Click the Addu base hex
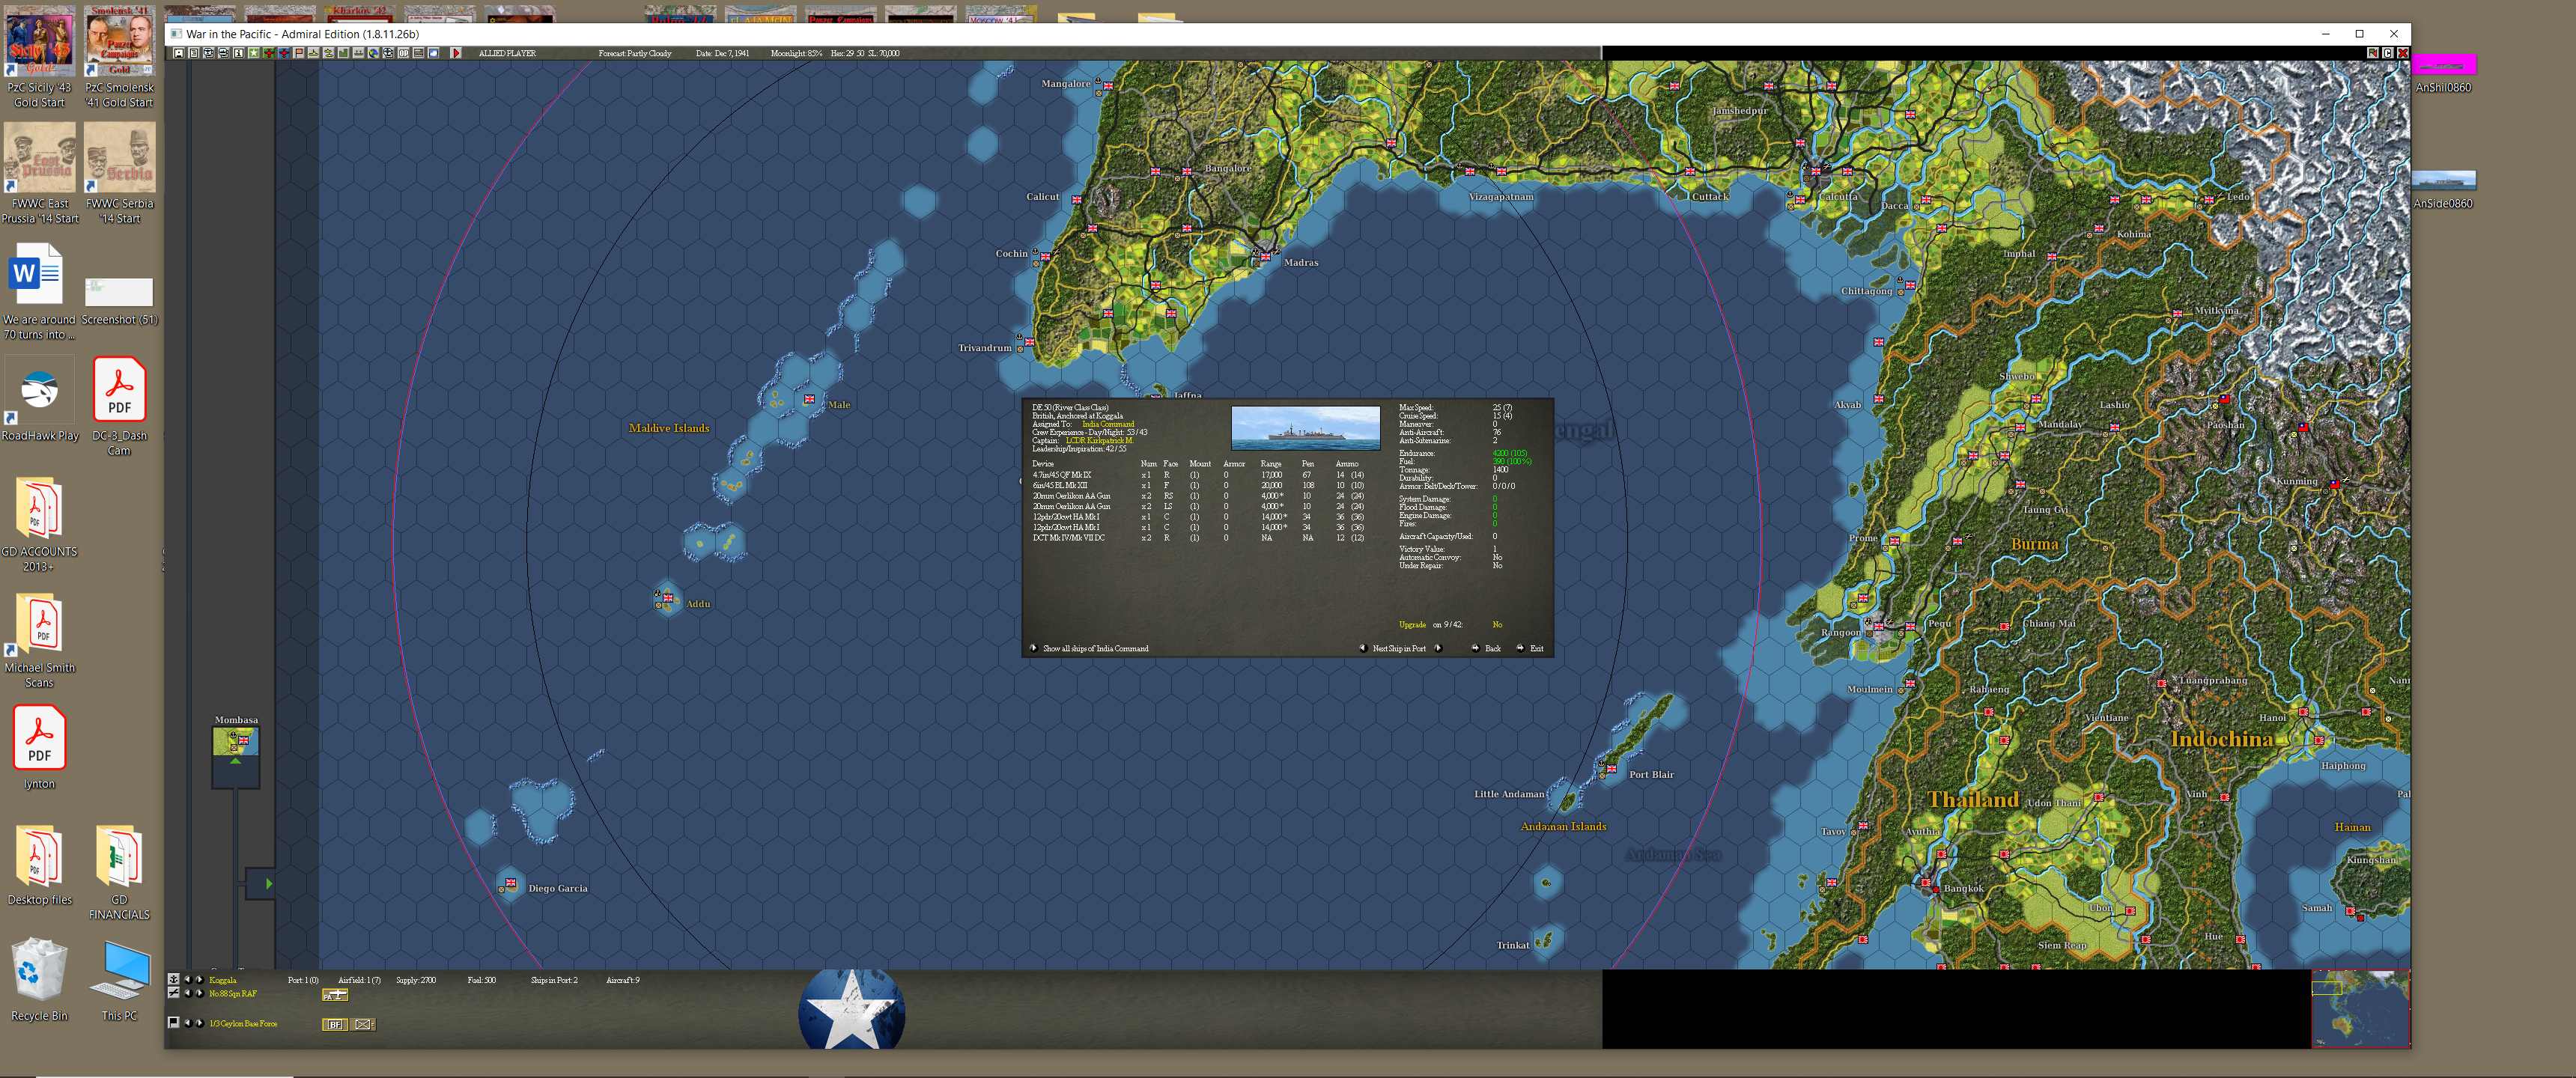This screenshot has height=1078, width=2576. click(667, 598)
